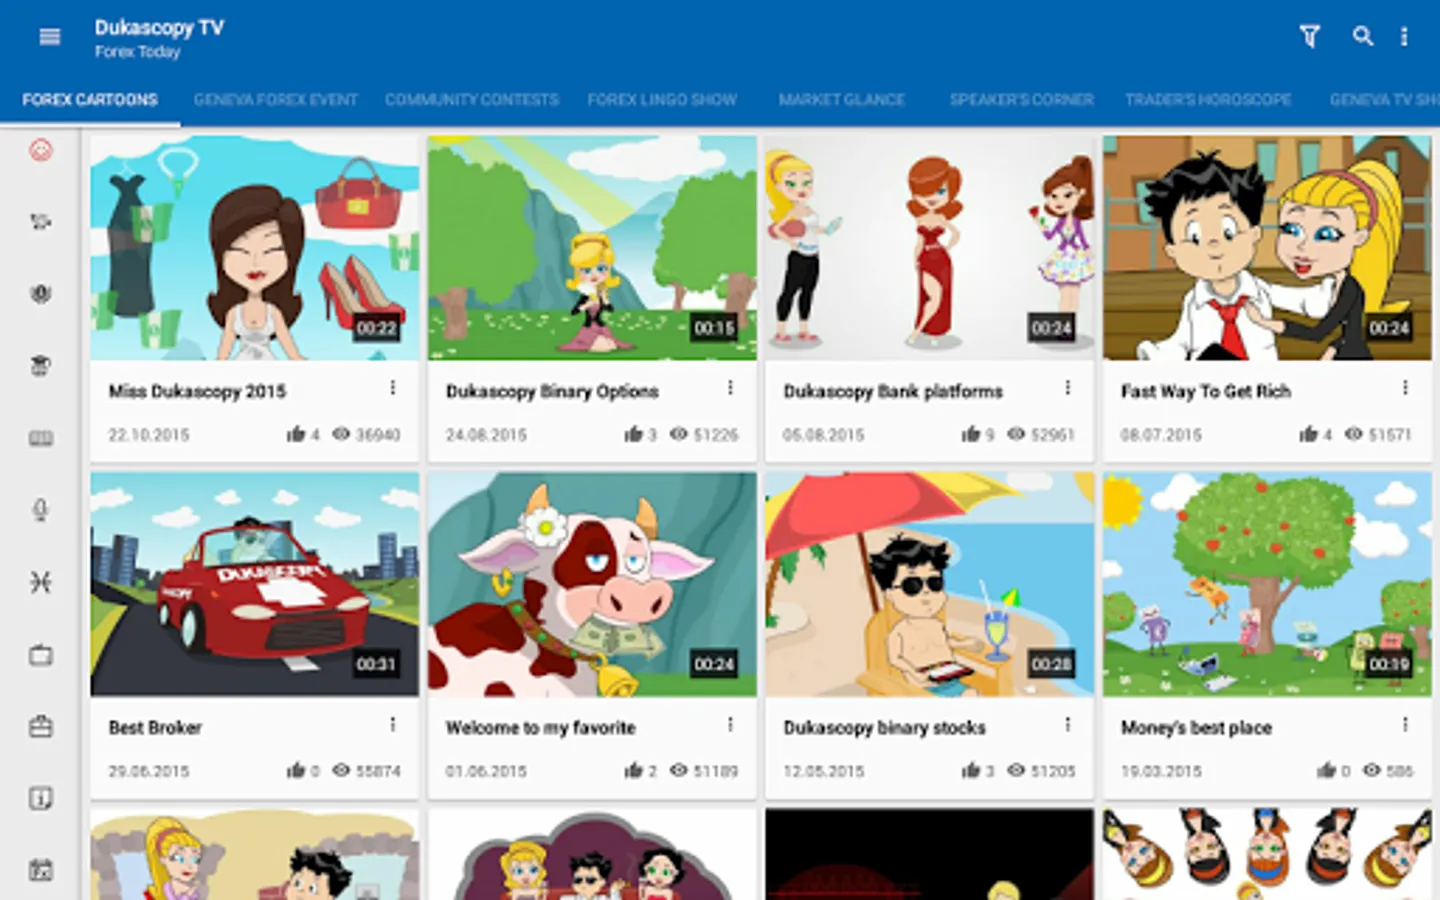
Task: Like the Dukascopy Bank platforms video
Action: (x=971, y=434)
